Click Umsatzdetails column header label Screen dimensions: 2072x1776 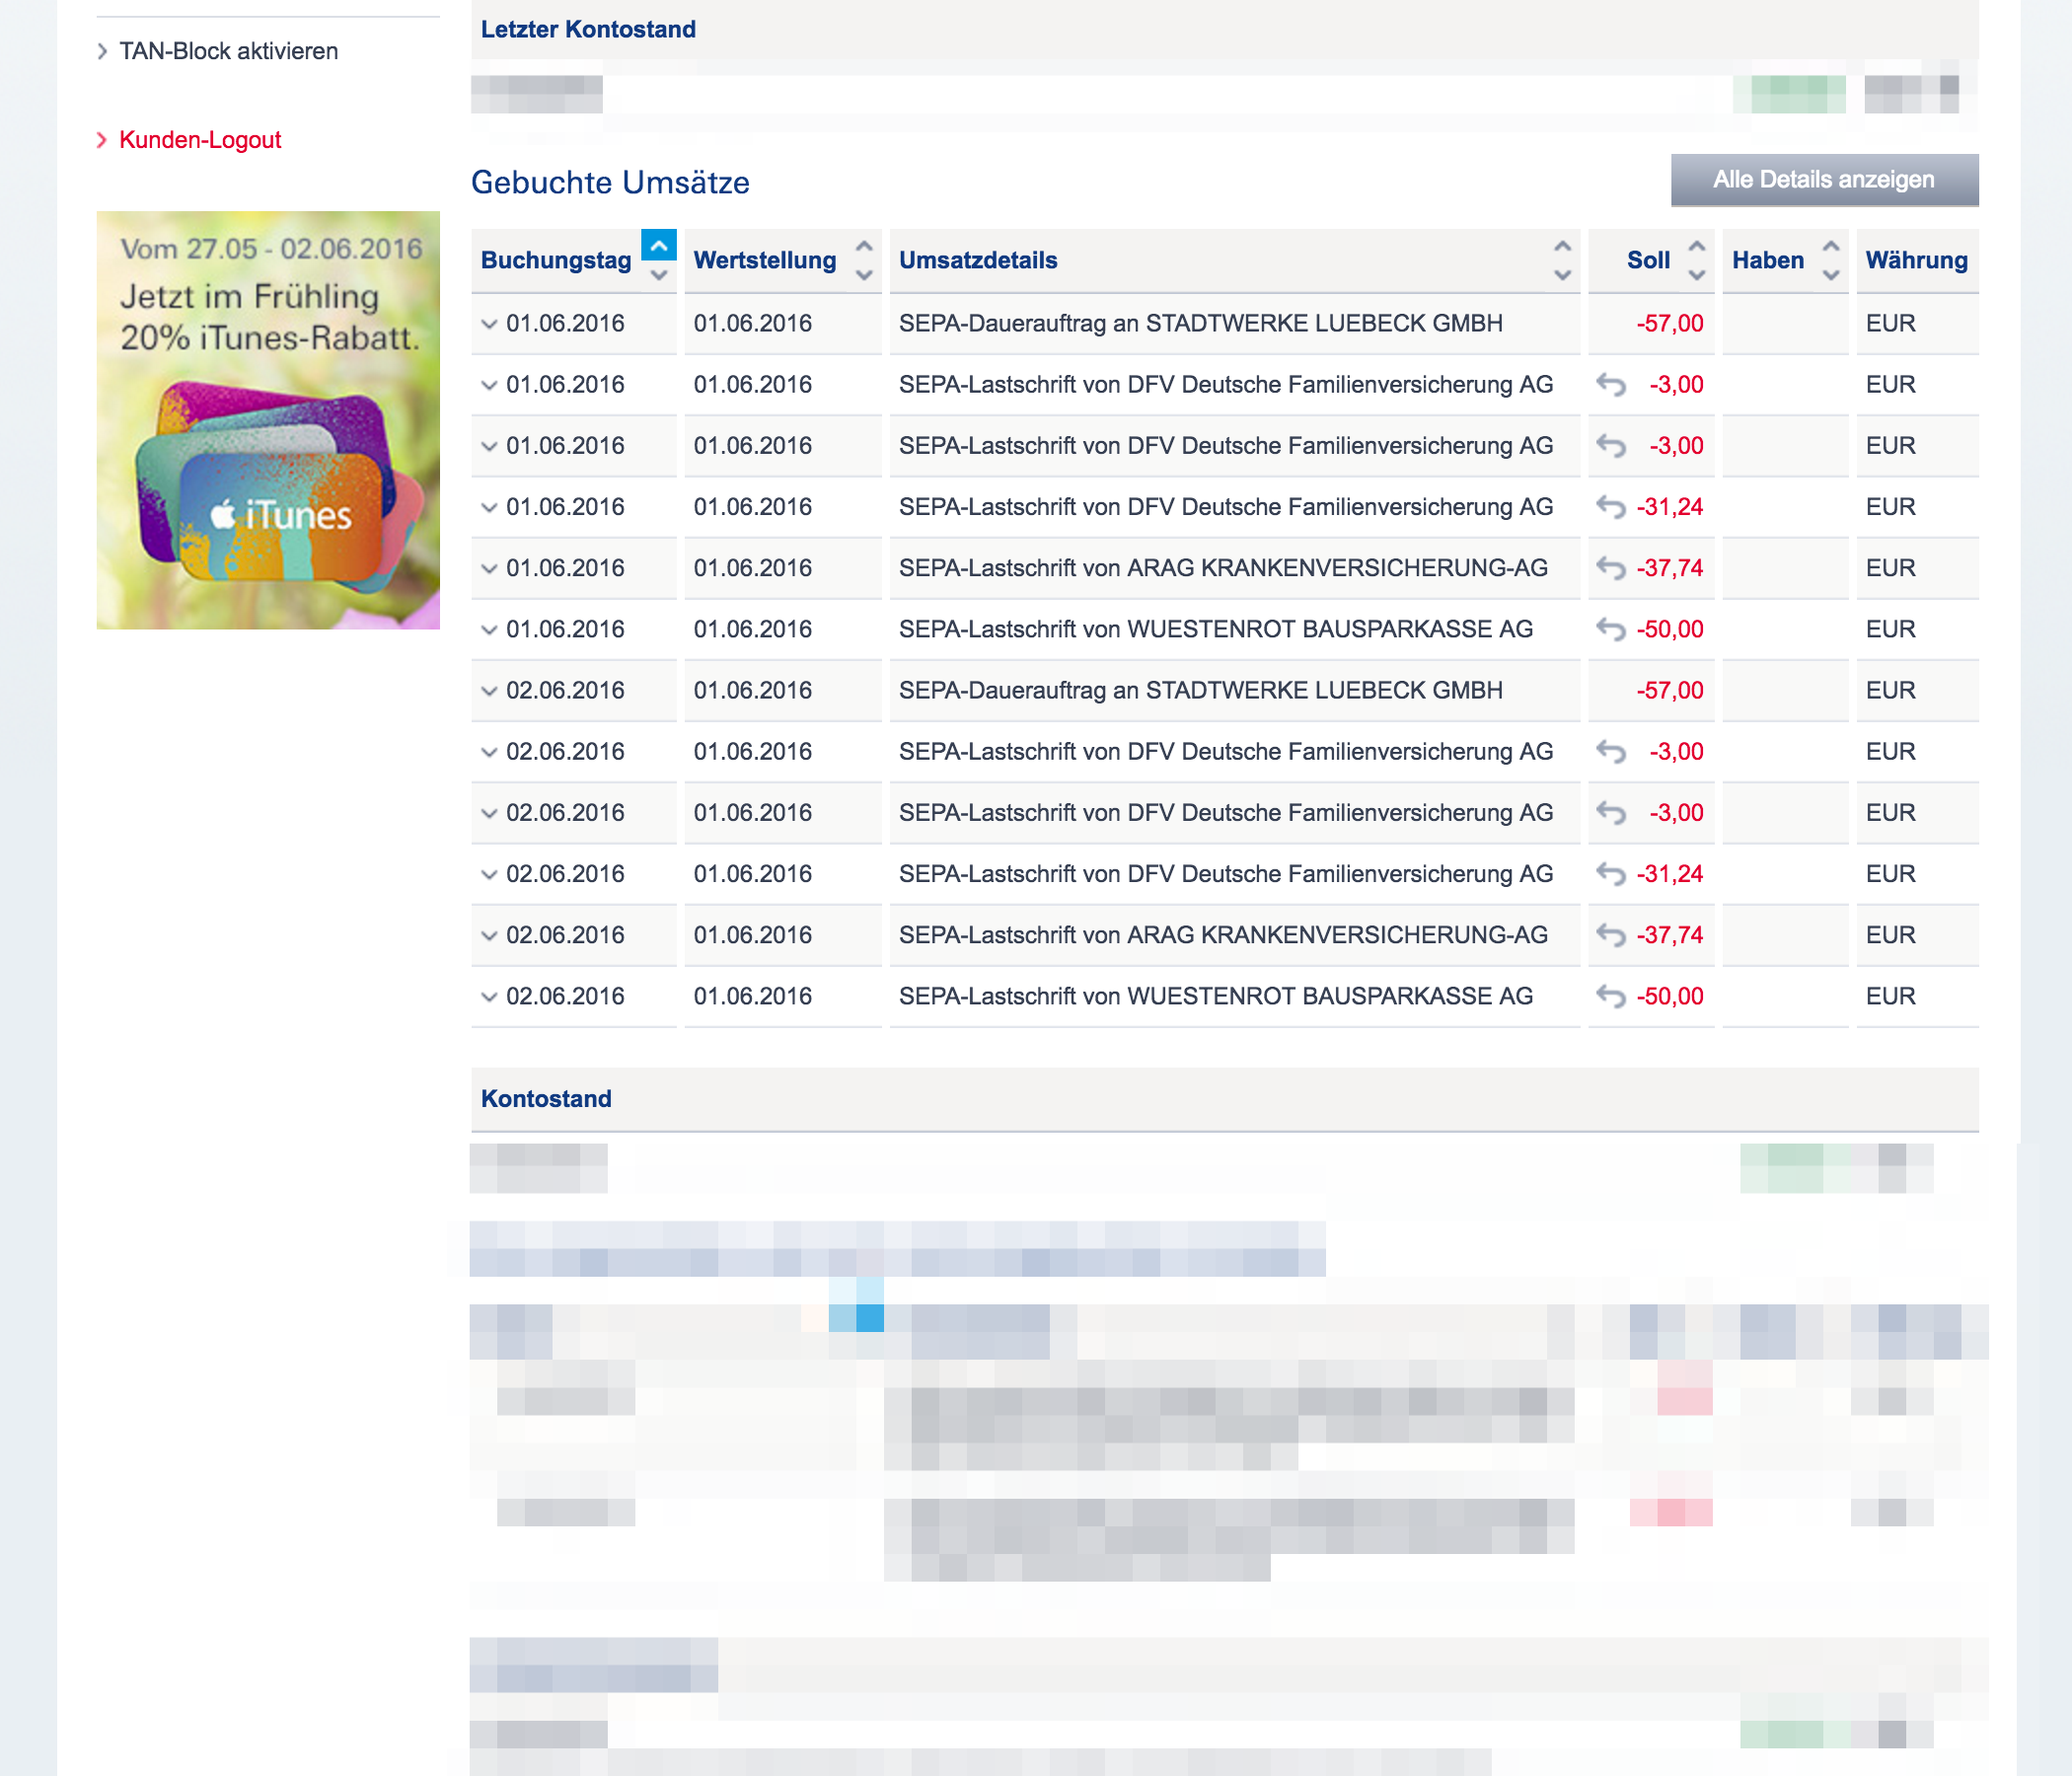978,260
